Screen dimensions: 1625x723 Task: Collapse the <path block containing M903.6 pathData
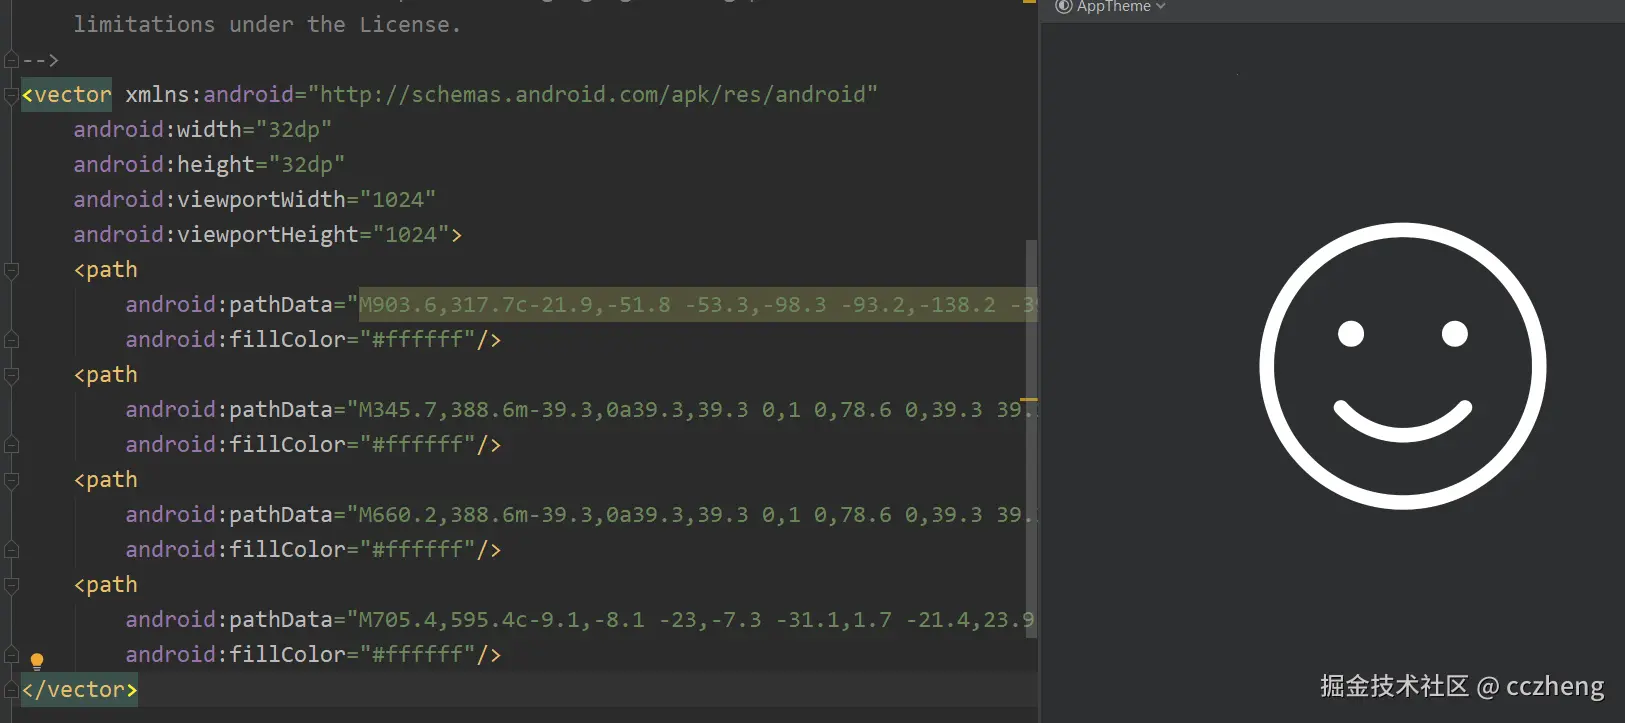coord(11,271)
